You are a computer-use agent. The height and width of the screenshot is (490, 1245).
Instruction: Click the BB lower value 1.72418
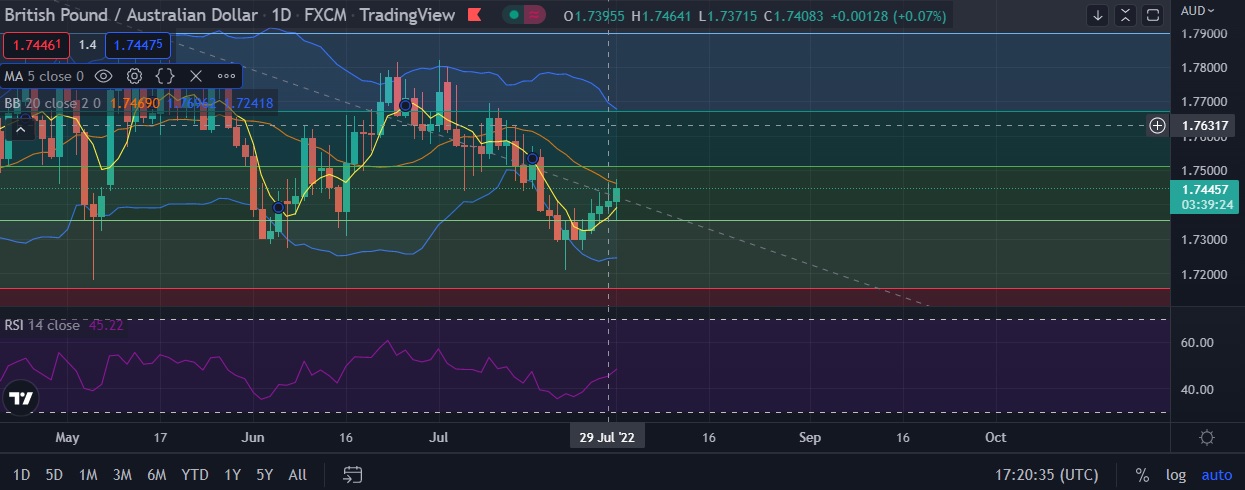click(x=250, y=103)
